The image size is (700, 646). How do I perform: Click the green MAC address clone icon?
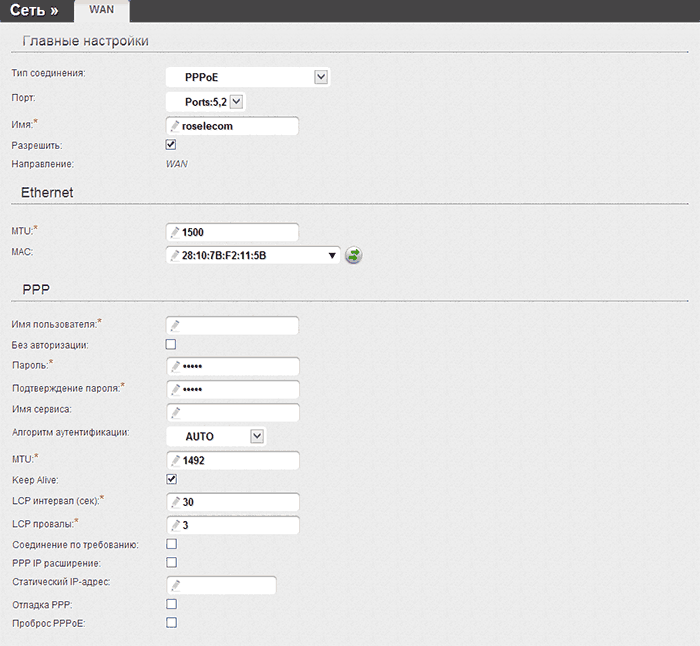point(353,255)
